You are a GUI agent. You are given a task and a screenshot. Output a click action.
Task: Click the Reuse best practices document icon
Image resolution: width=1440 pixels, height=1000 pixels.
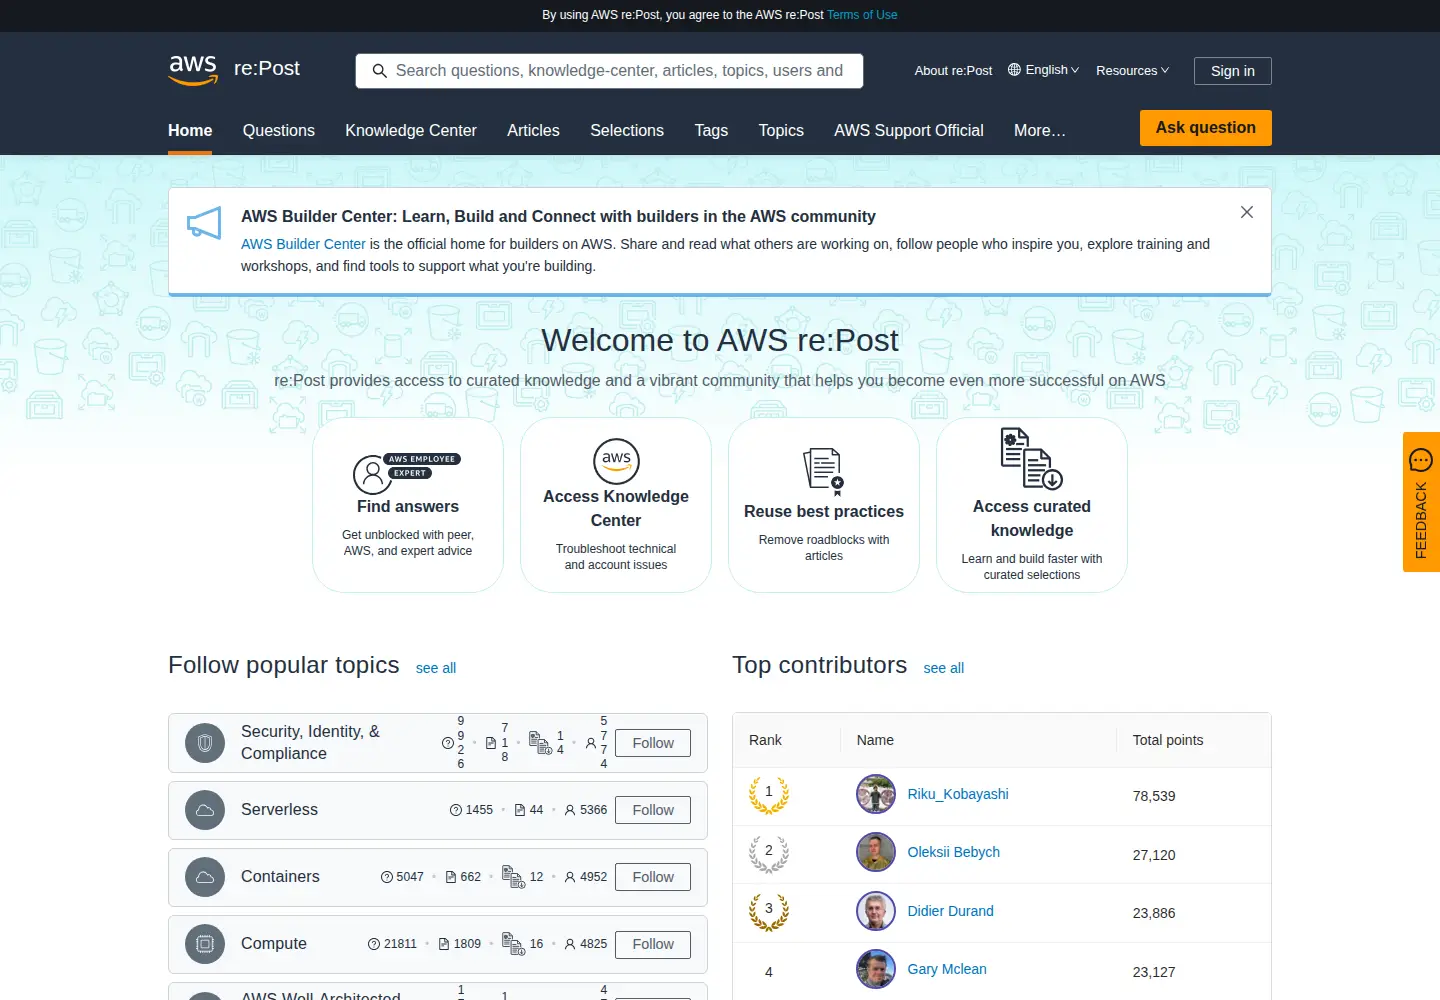(824, 471)
